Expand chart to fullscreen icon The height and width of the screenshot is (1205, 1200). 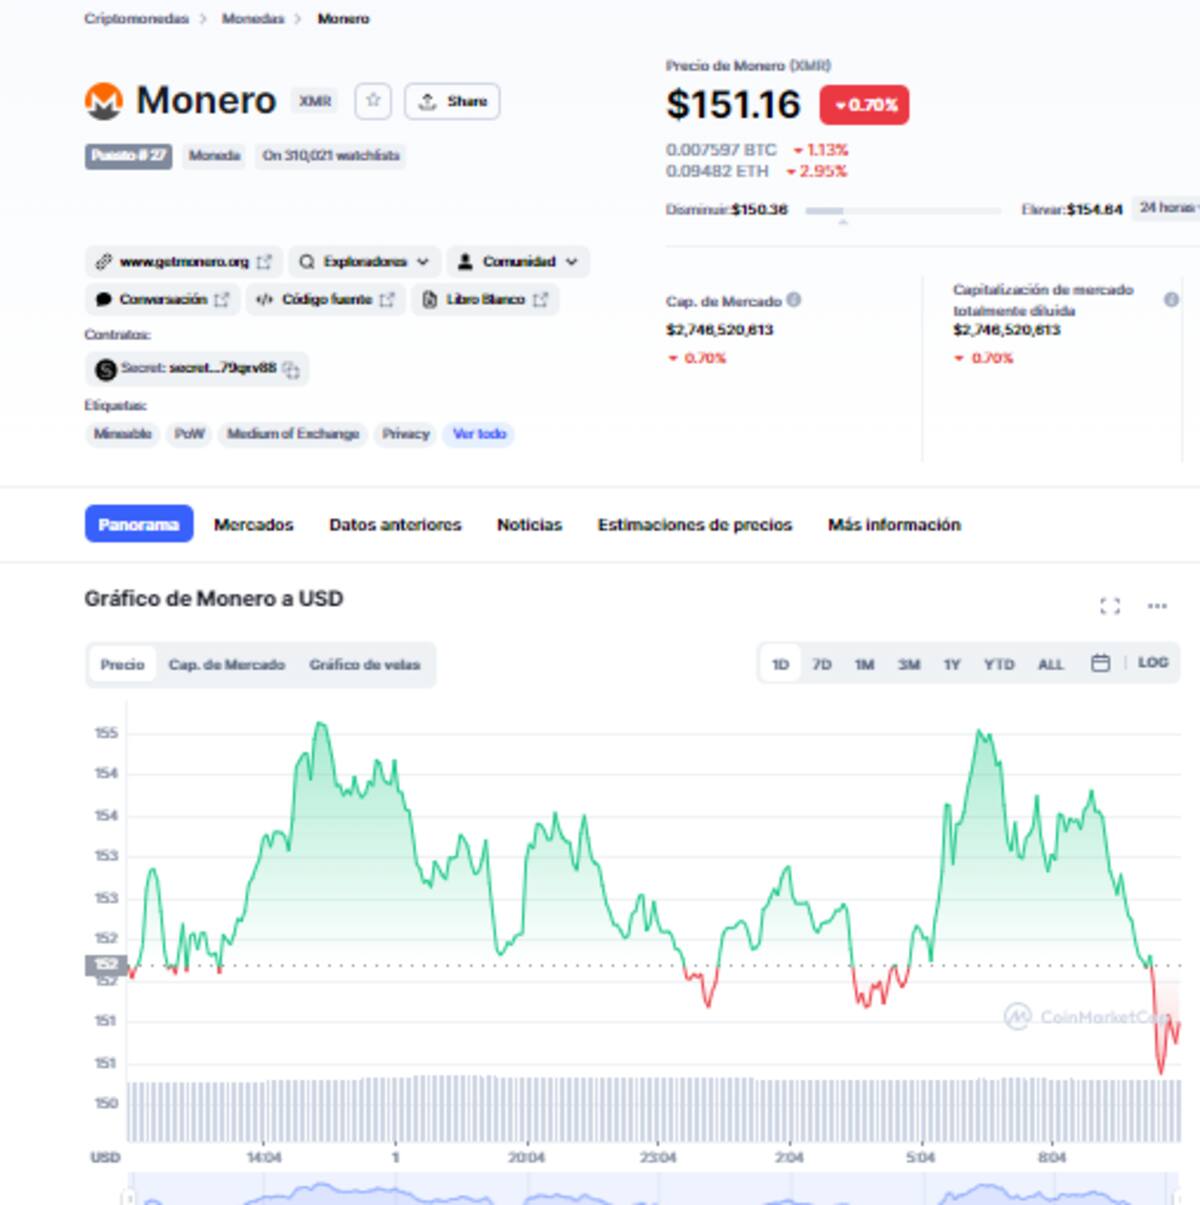click(1110, 606)
